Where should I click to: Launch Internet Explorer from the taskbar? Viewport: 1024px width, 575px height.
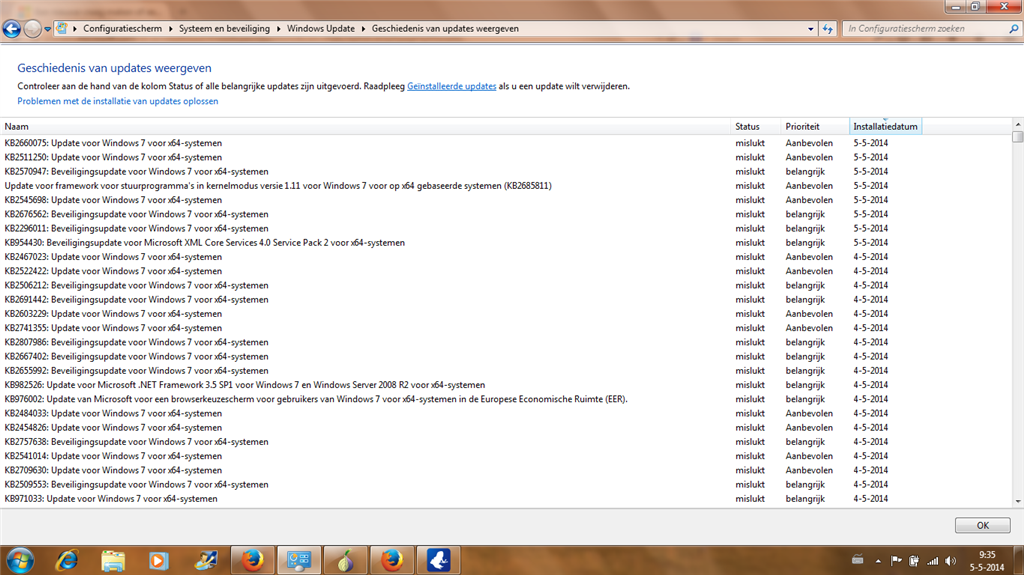(x=67, y=561)
